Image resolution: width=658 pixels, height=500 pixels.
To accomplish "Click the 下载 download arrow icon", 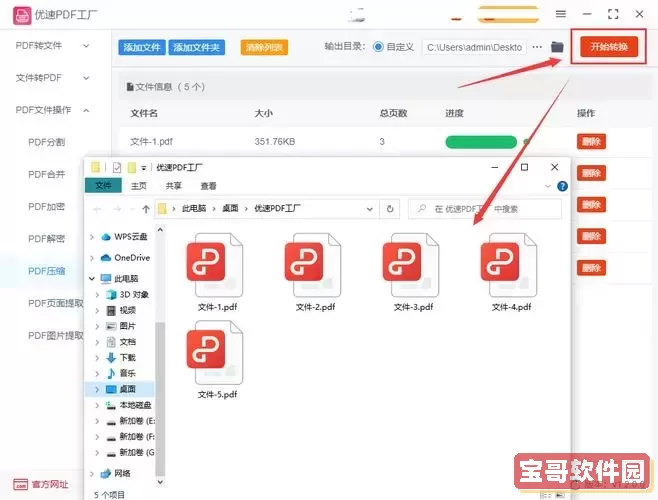I will point(111,358).
